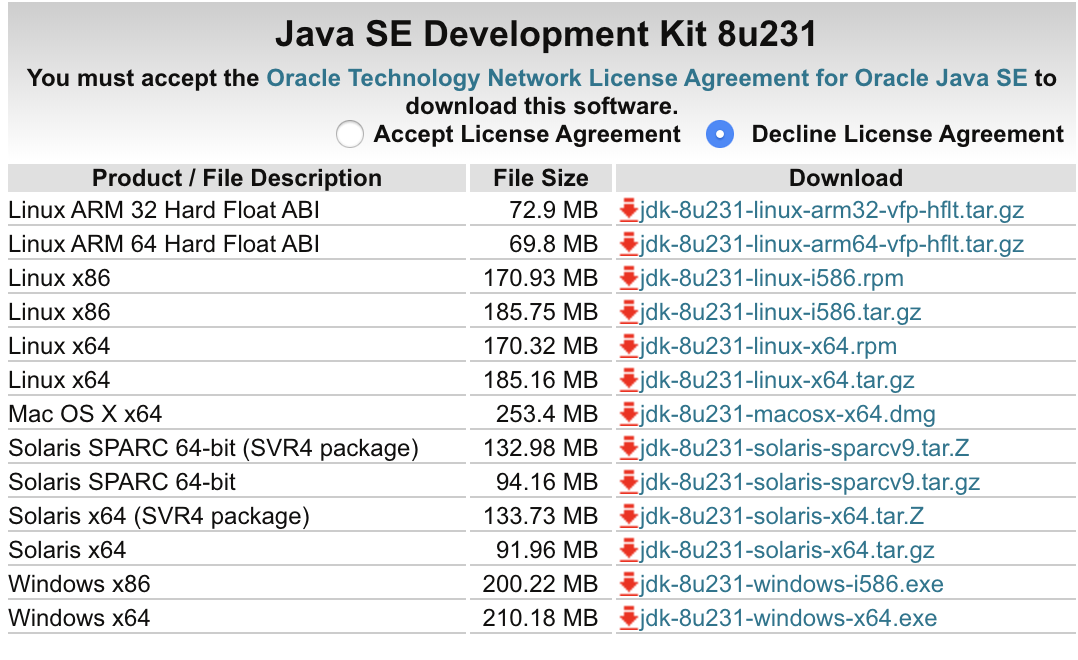Image resolution: width=1078 pixels, height=660 pixels.
Task: Download jdk-8u231-linux-x64.rpm link
Action: [768, 346]
